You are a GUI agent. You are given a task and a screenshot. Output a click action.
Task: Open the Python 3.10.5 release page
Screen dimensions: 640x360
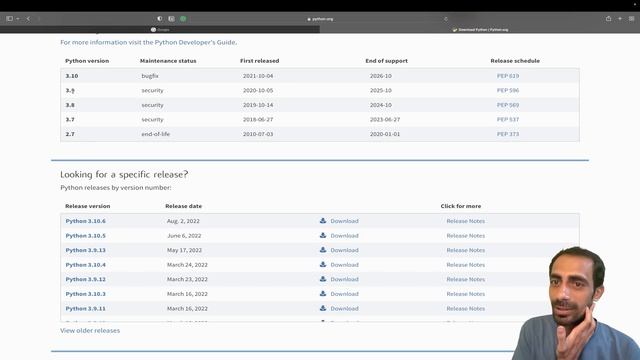tap(85, 236)
